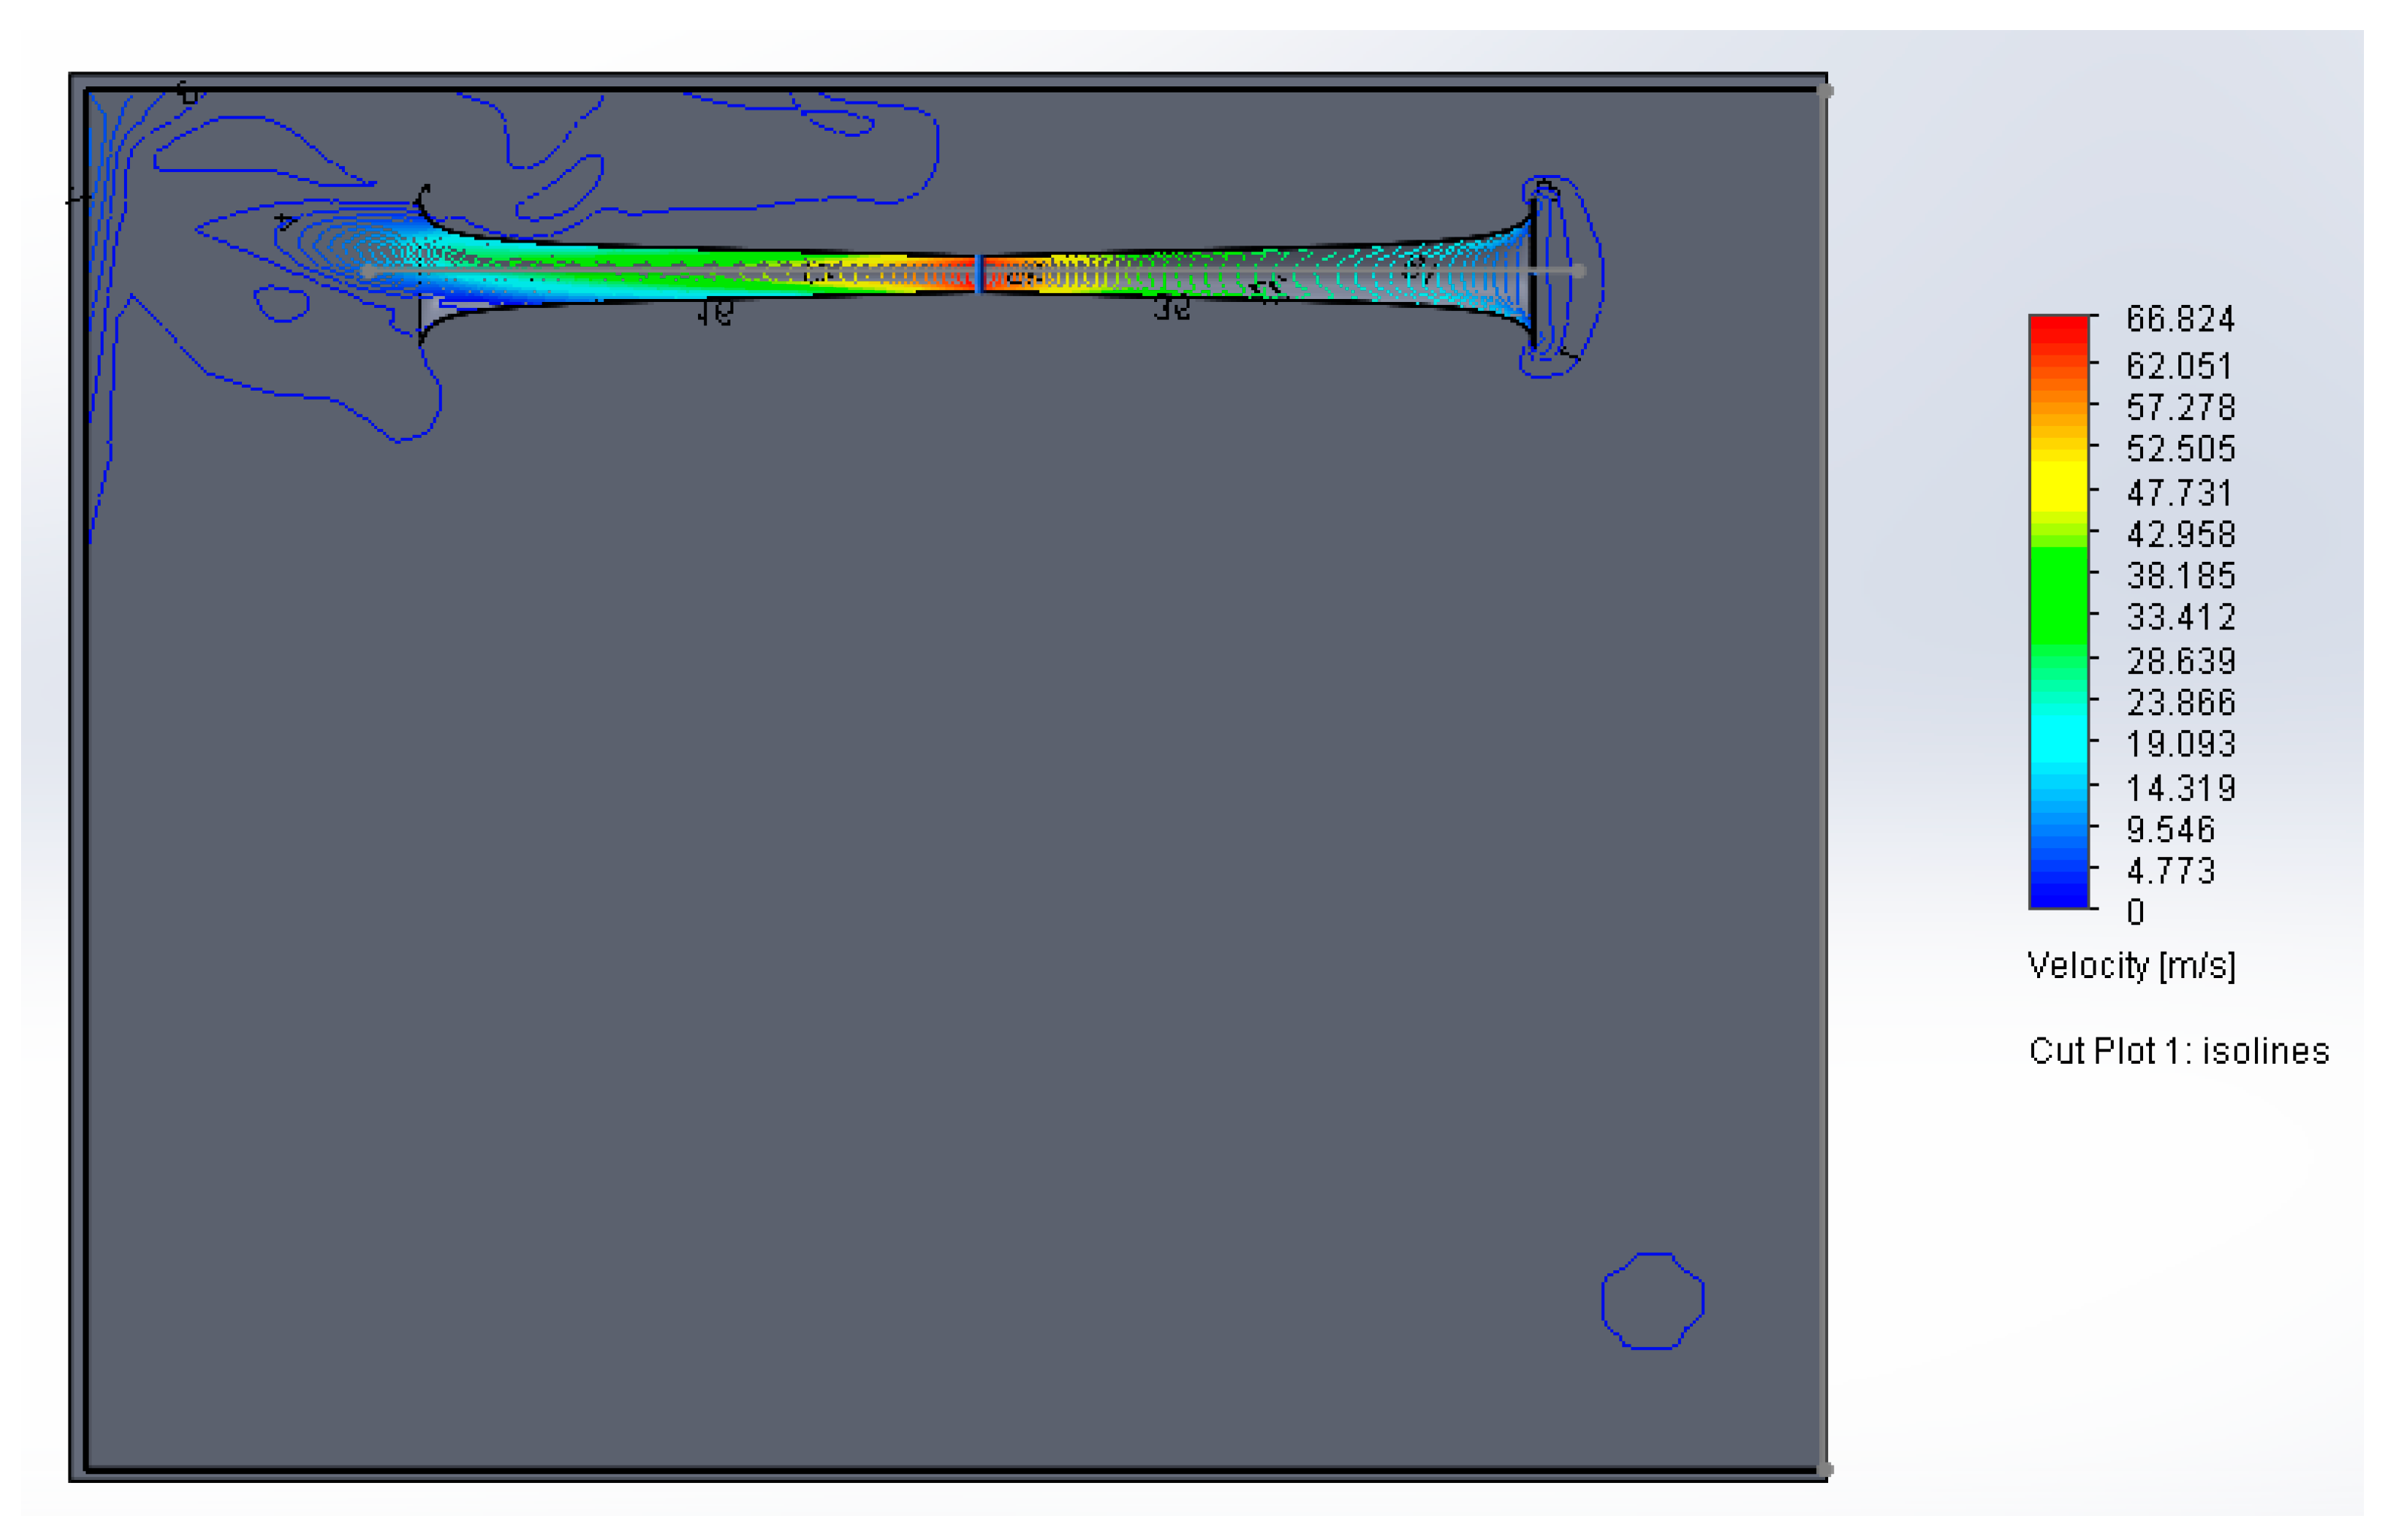Image resolution: width=2388 pixels, height=1540 pixels.
Task: Click the small blue circular isoline bottom-right
Action: [1652, 1300]
